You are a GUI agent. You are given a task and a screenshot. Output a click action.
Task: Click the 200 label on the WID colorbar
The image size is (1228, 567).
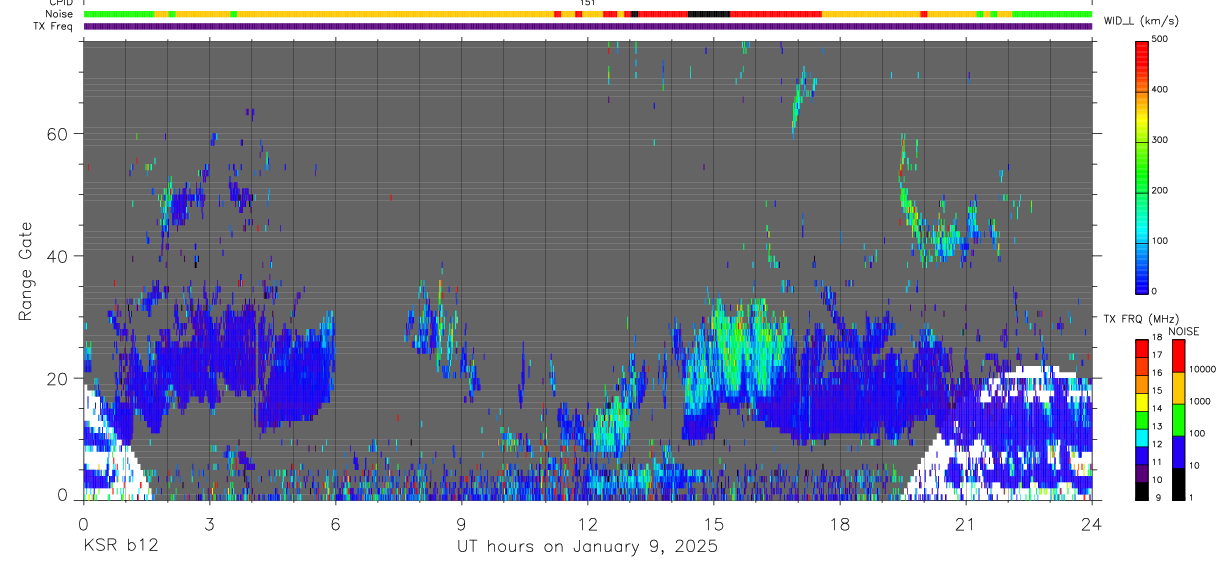(x=1160, y=190)
